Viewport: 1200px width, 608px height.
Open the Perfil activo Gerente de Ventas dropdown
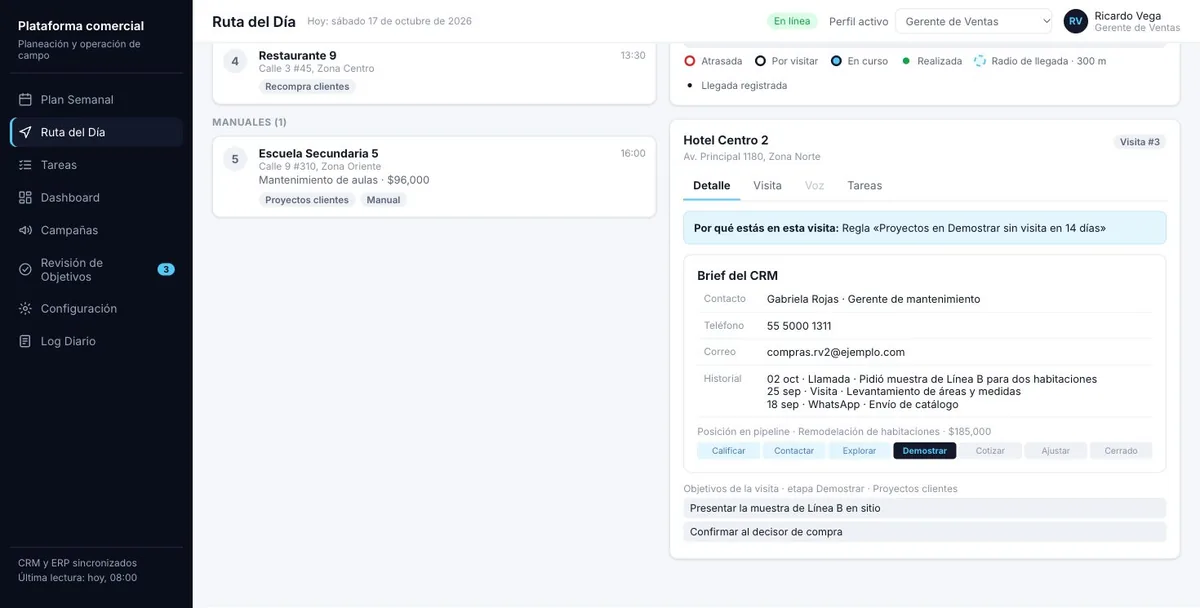[x=975, y=21]
